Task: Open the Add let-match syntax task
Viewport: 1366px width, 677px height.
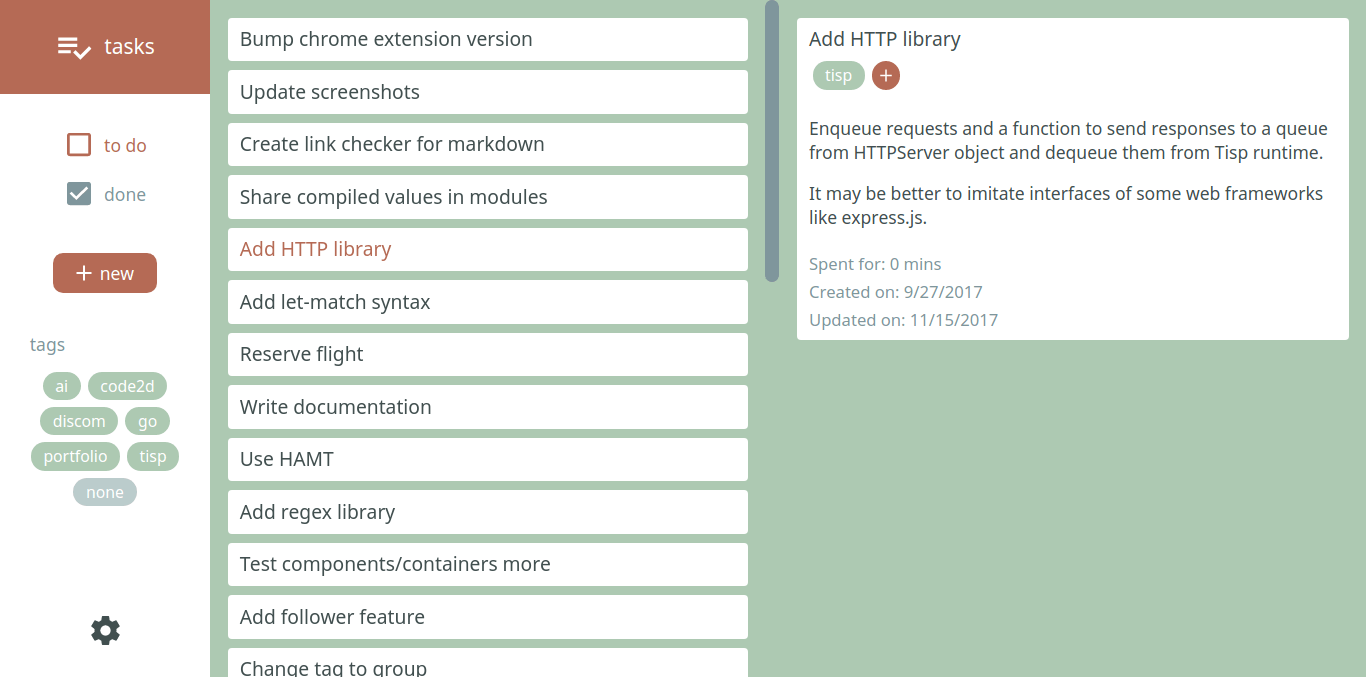Action: 488,302
